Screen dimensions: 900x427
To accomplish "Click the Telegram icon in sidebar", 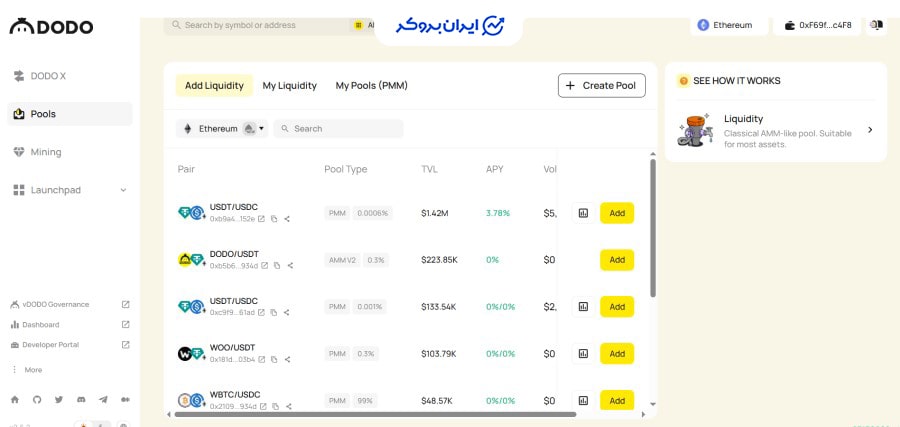I will click(x=103, y=399).
